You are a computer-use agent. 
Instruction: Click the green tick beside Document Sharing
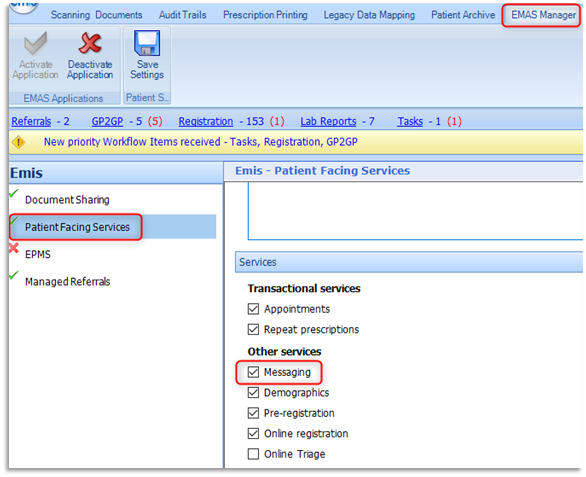click(14, 193)
